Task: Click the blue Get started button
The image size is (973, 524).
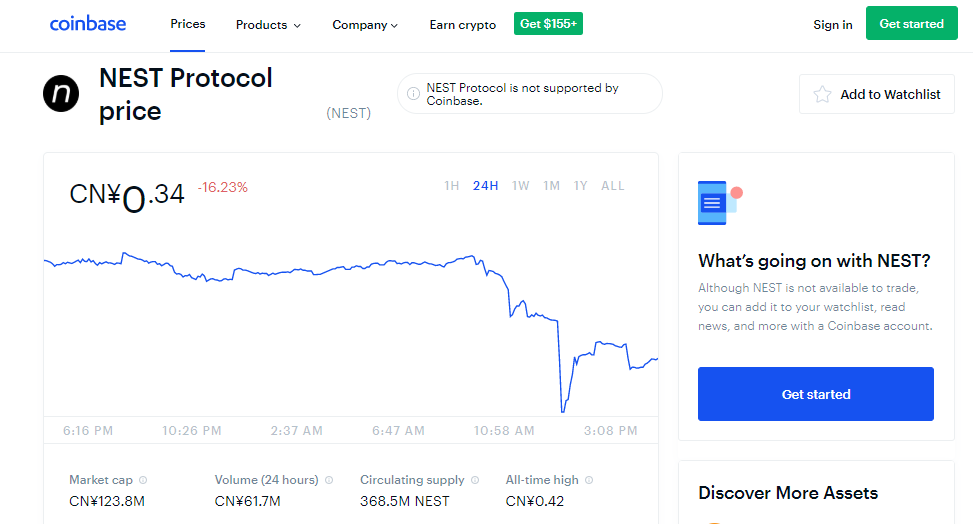Action: pyautogui.click(x=815, y=394)
